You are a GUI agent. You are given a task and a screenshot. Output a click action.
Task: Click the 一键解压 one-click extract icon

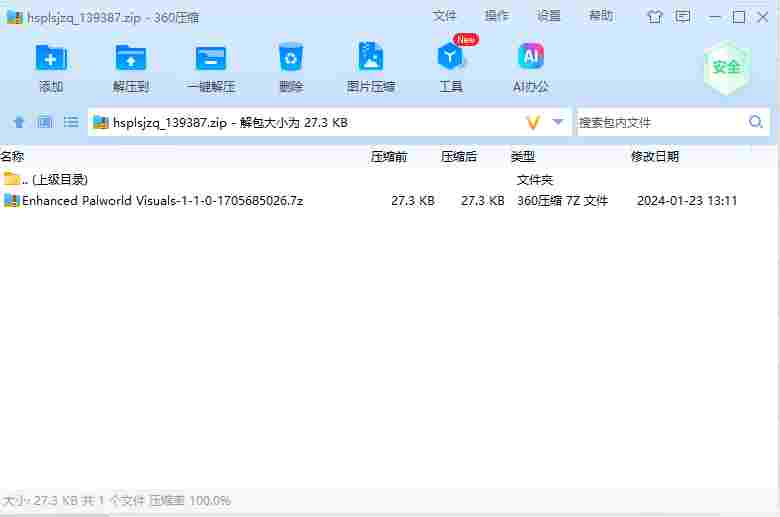click(211, 58)
